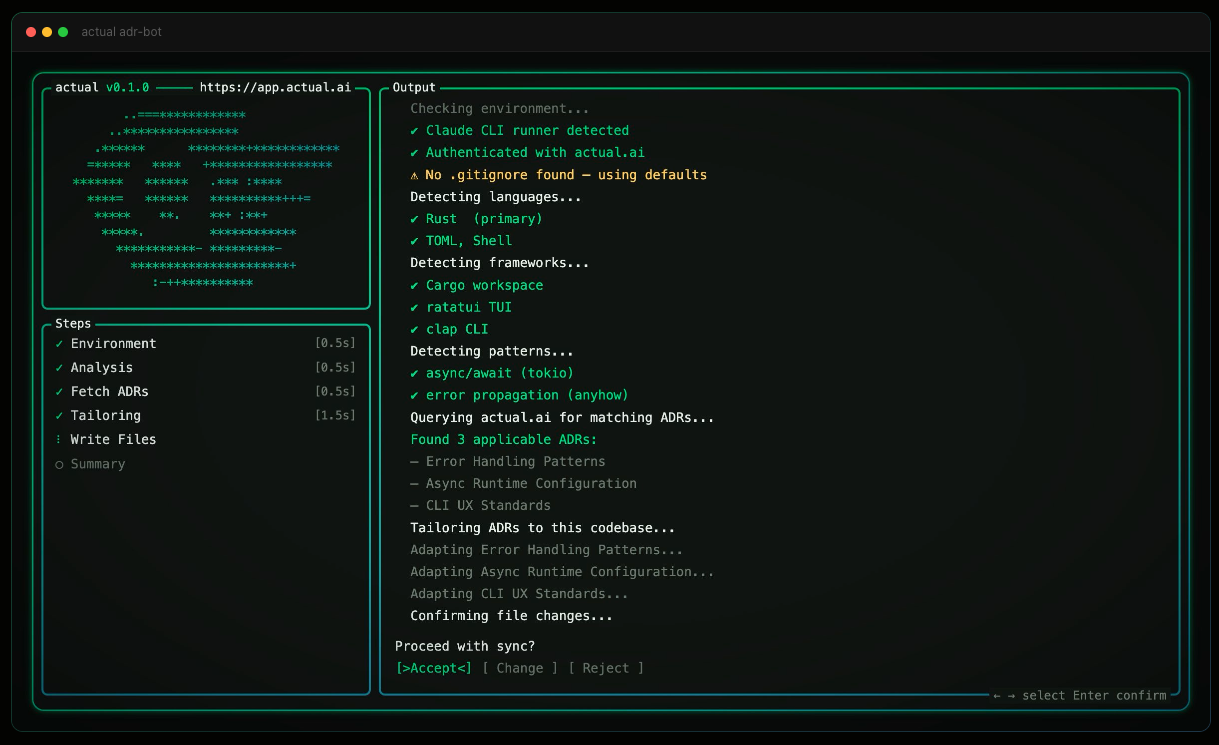
Task: Choose the Change option
Action: pyautogui.click(x=520, y=668)
